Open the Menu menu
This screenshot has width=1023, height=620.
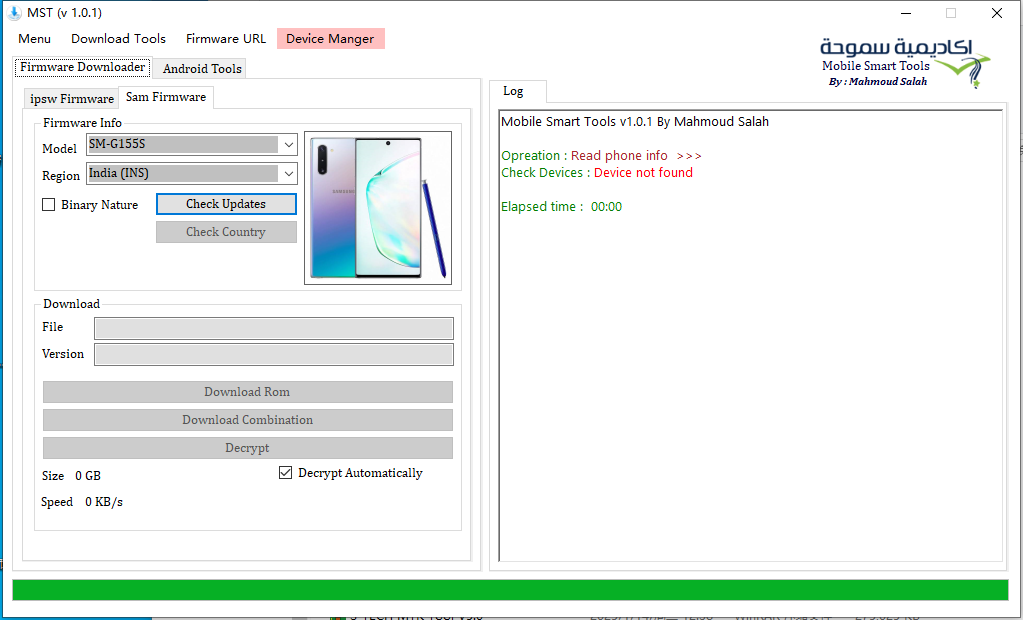coord(35,39)
